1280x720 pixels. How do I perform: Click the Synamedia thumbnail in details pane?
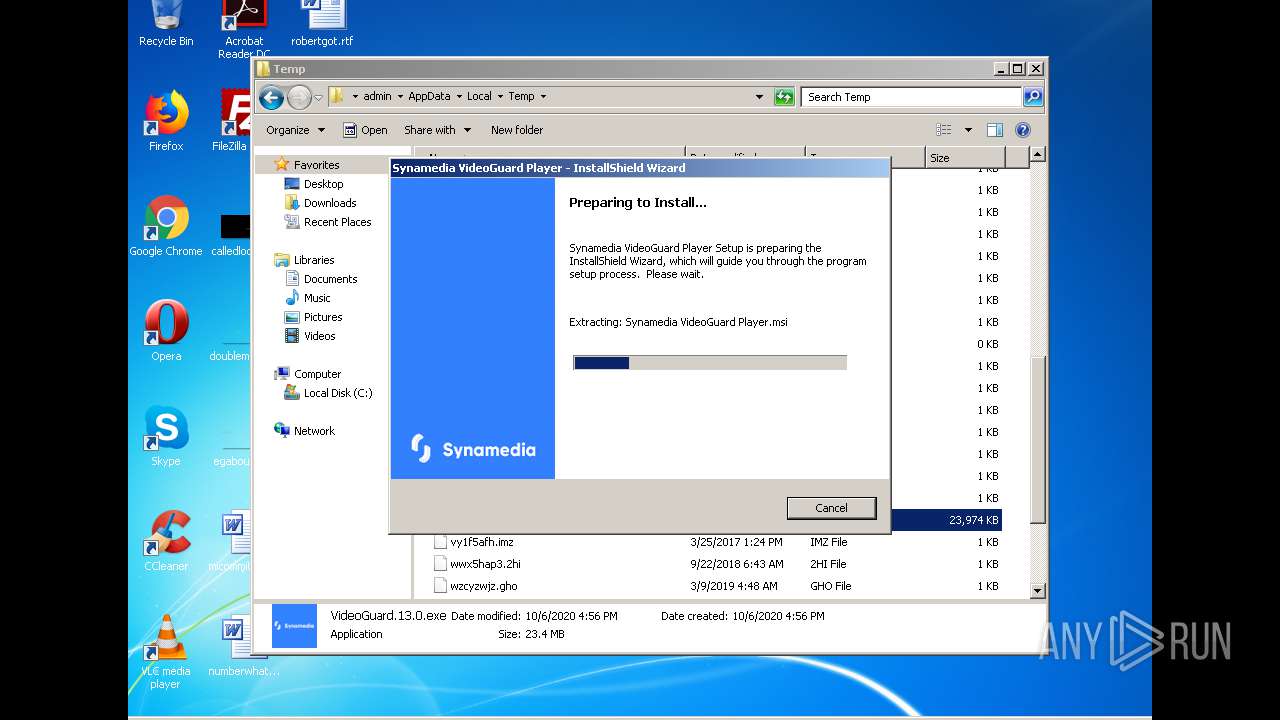294,626
